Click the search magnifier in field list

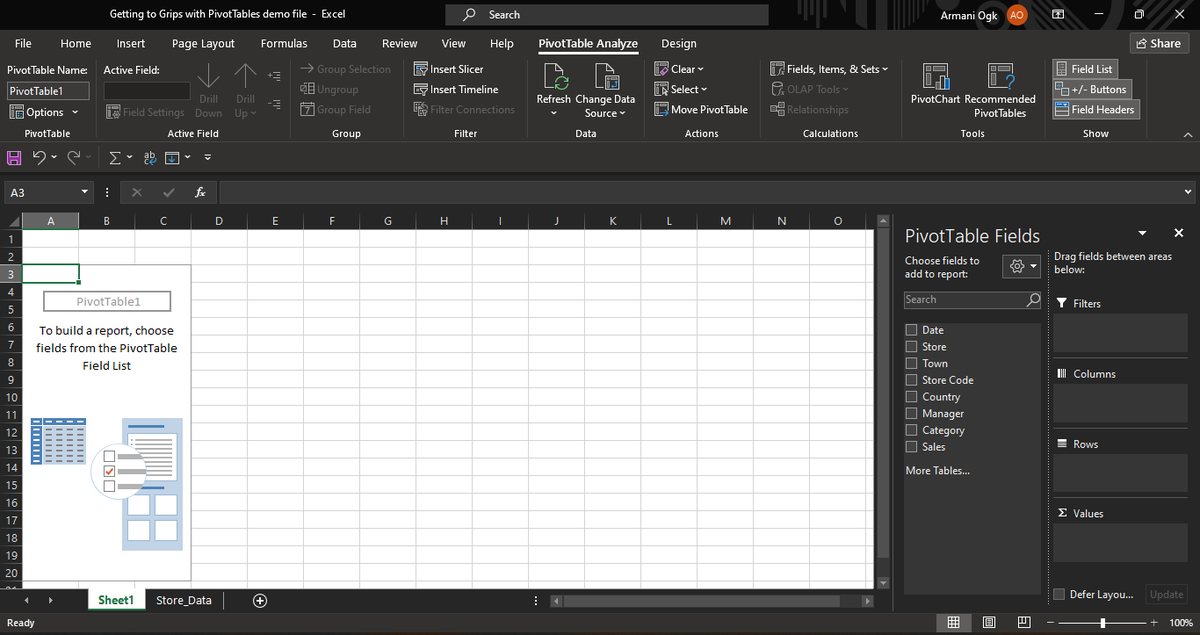pyautogui.click(x=1032, y=299)
